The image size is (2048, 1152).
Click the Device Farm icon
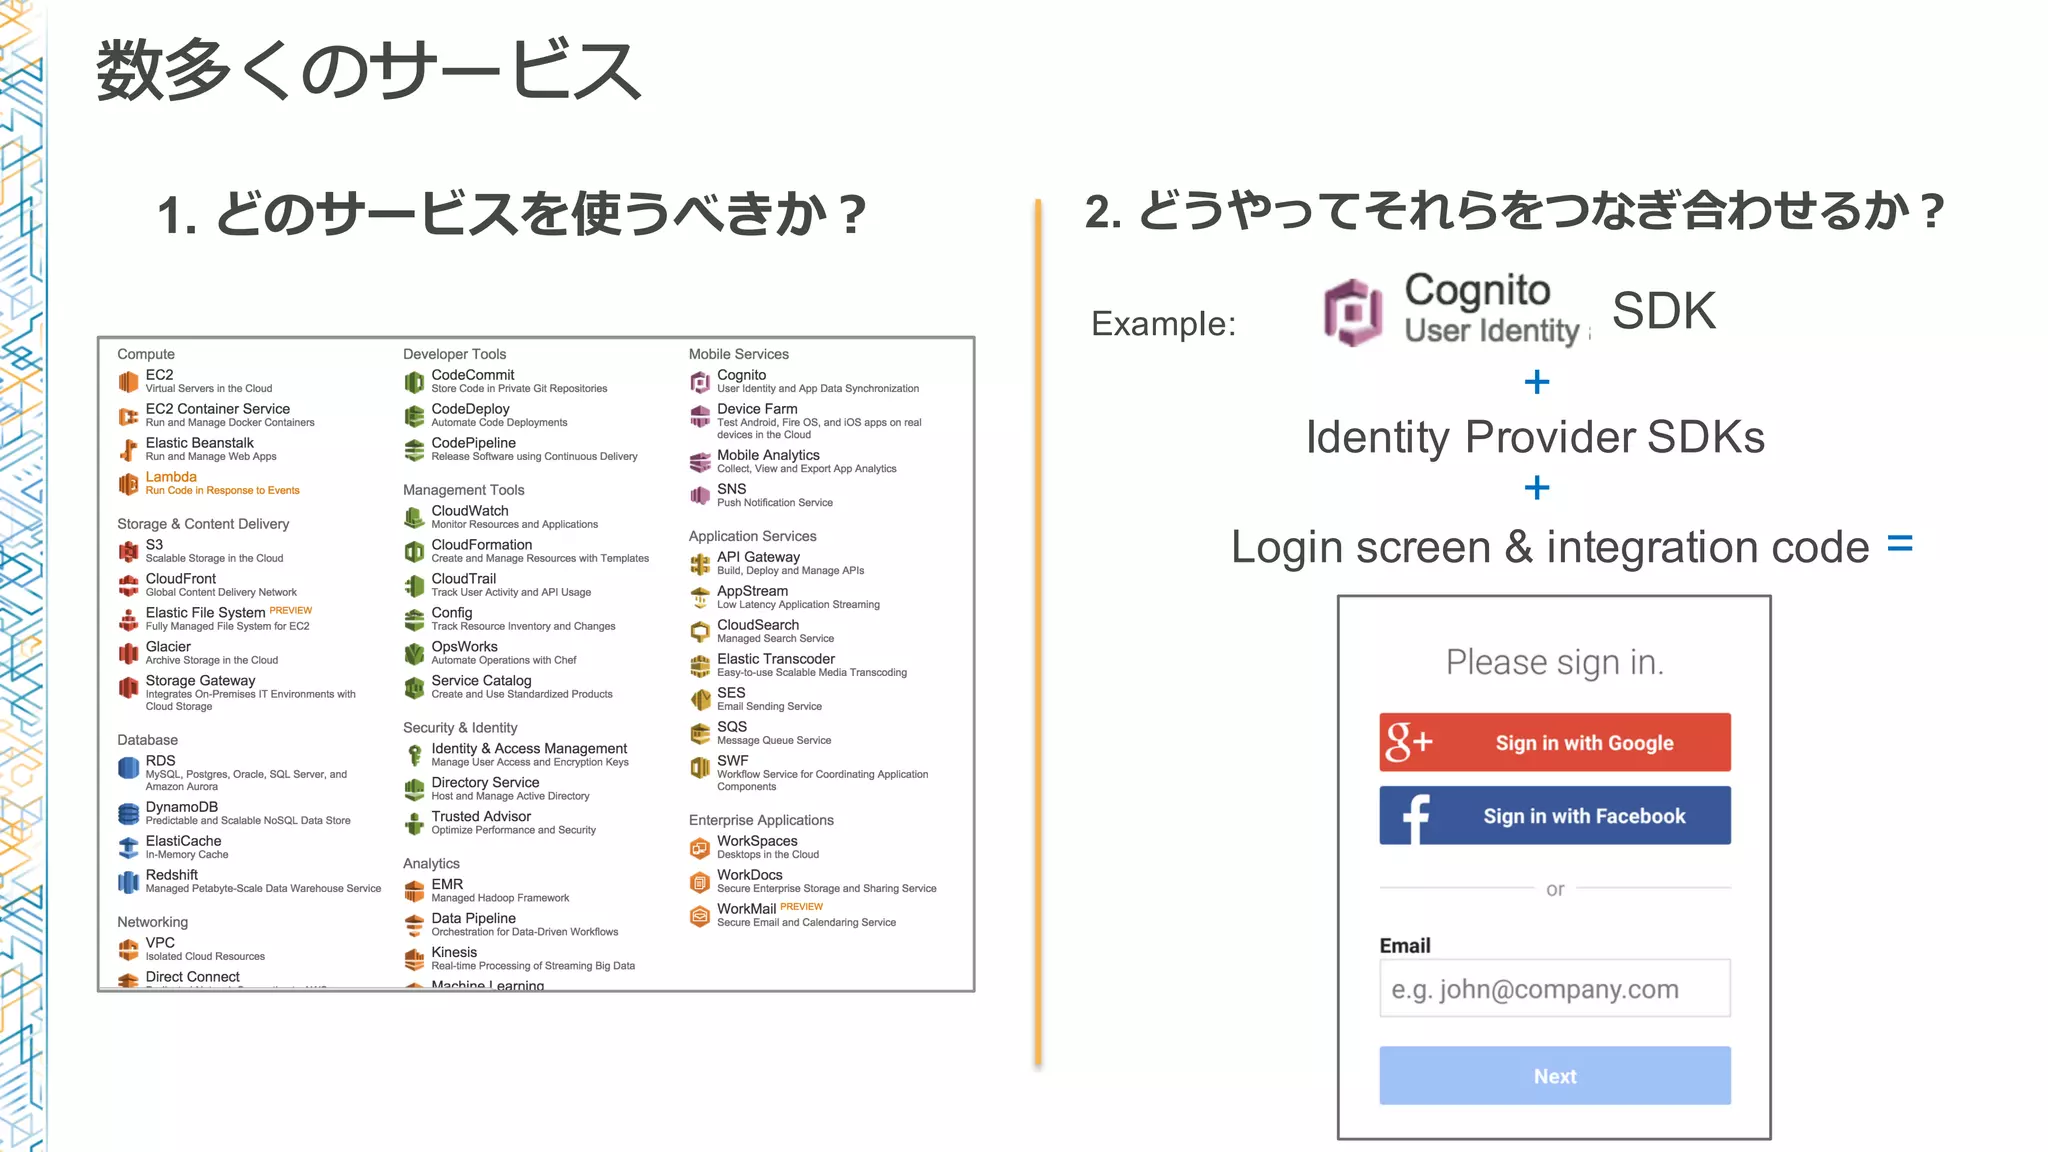coord(700,416)
